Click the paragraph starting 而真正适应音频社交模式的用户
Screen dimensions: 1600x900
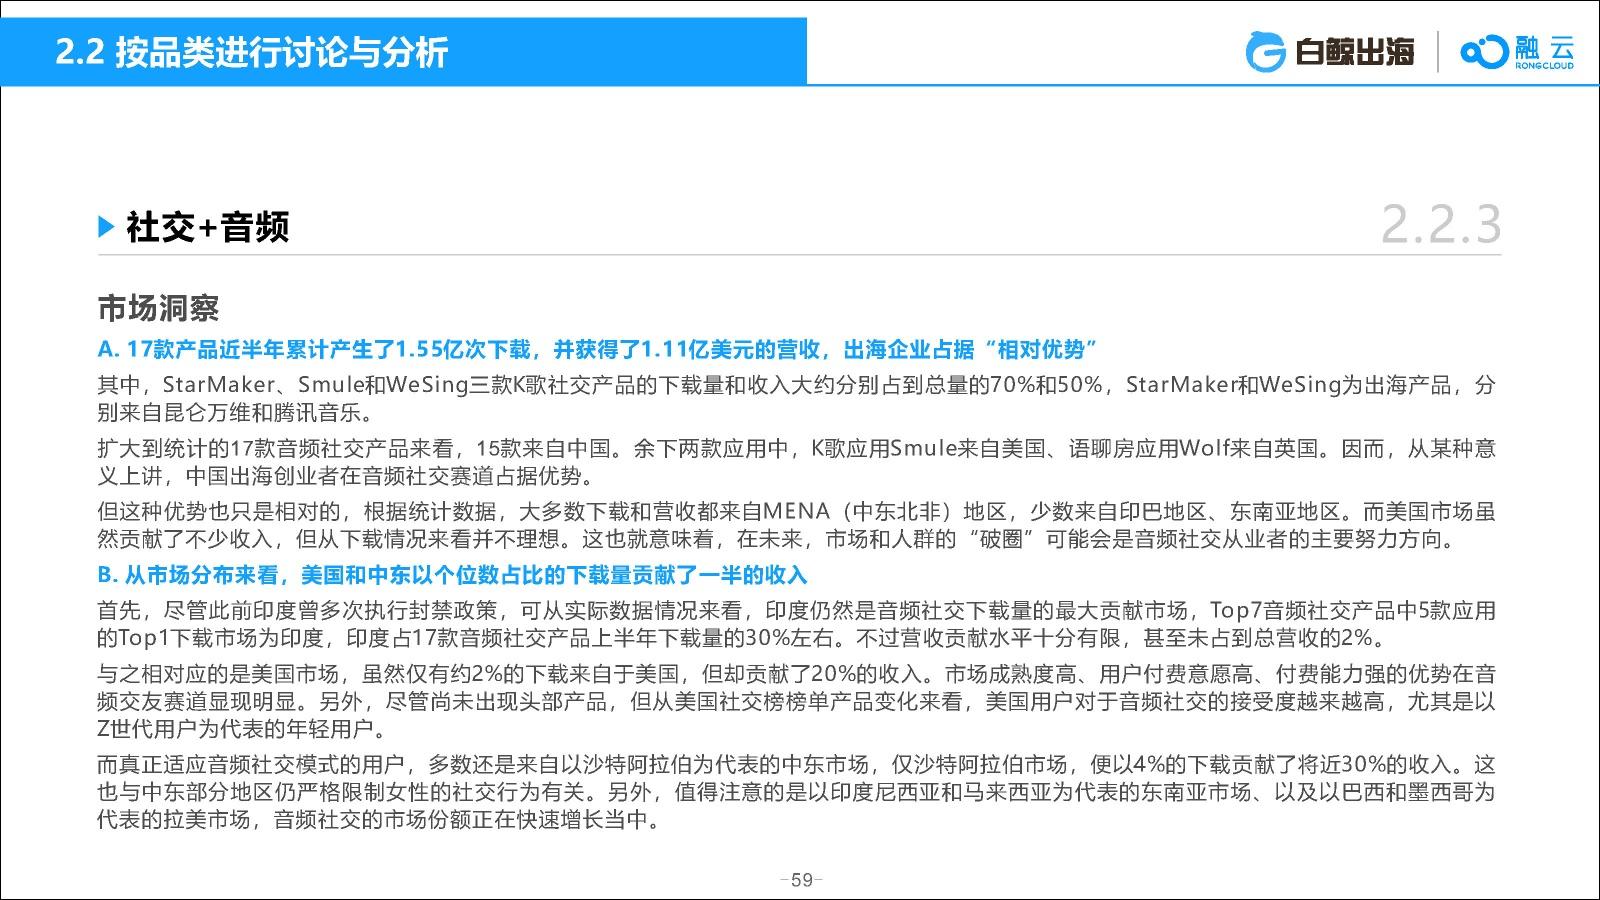(x=796, y=792)
